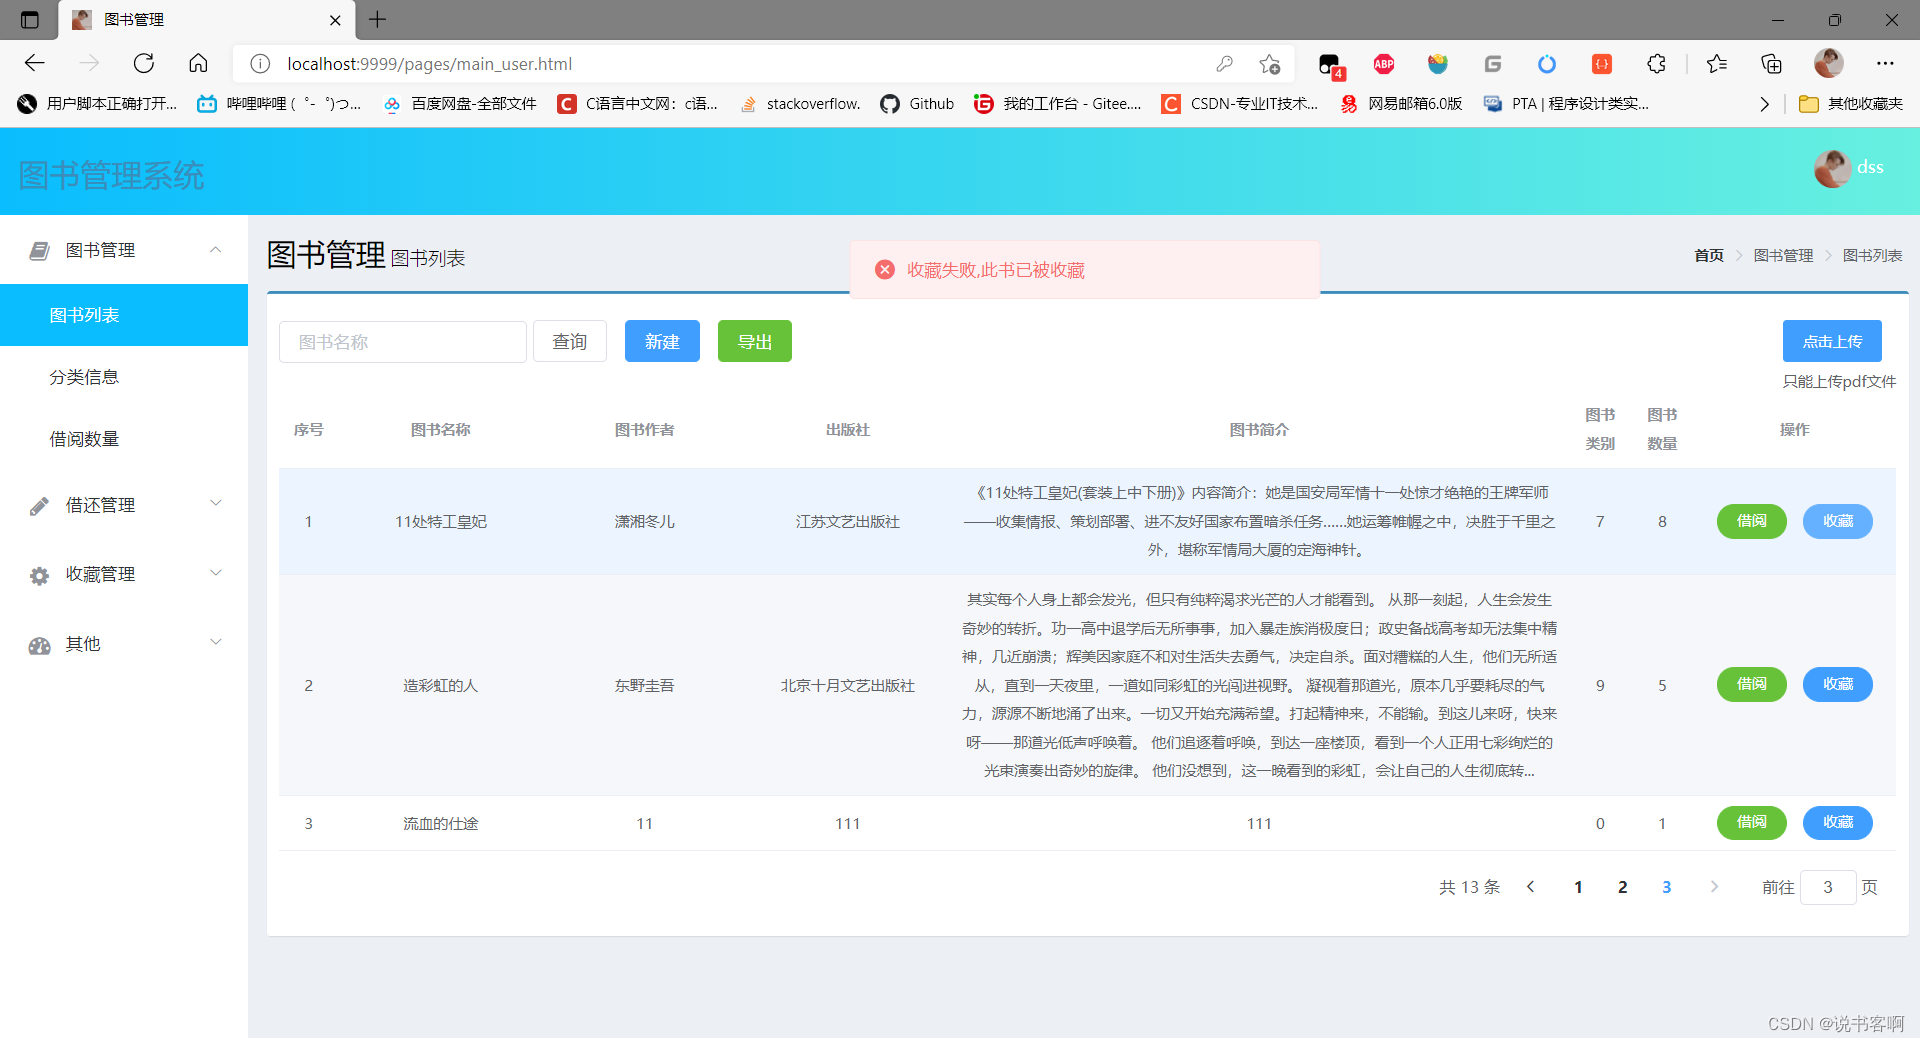Dismiss the error icon in 收藏失败 alert
1920x1042 pixels.
884,270
